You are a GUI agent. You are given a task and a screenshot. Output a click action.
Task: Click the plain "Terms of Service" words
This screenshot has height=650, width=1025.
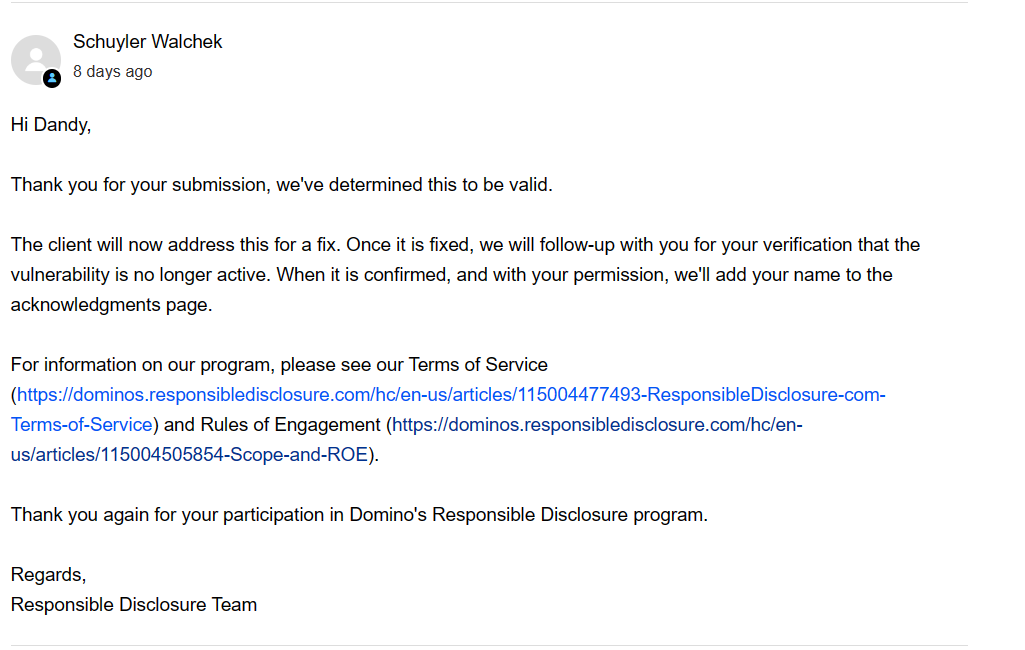(x=478, y=365)
